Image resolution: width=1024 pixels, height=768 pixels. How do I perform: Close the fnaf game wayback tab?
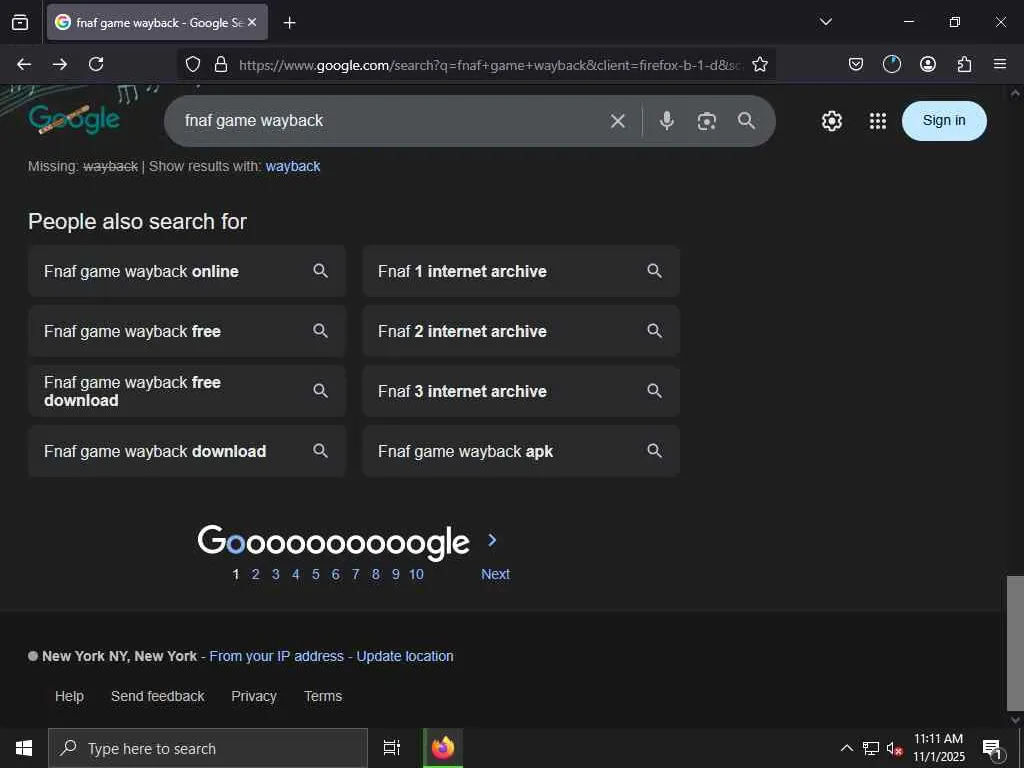[252, 22]
